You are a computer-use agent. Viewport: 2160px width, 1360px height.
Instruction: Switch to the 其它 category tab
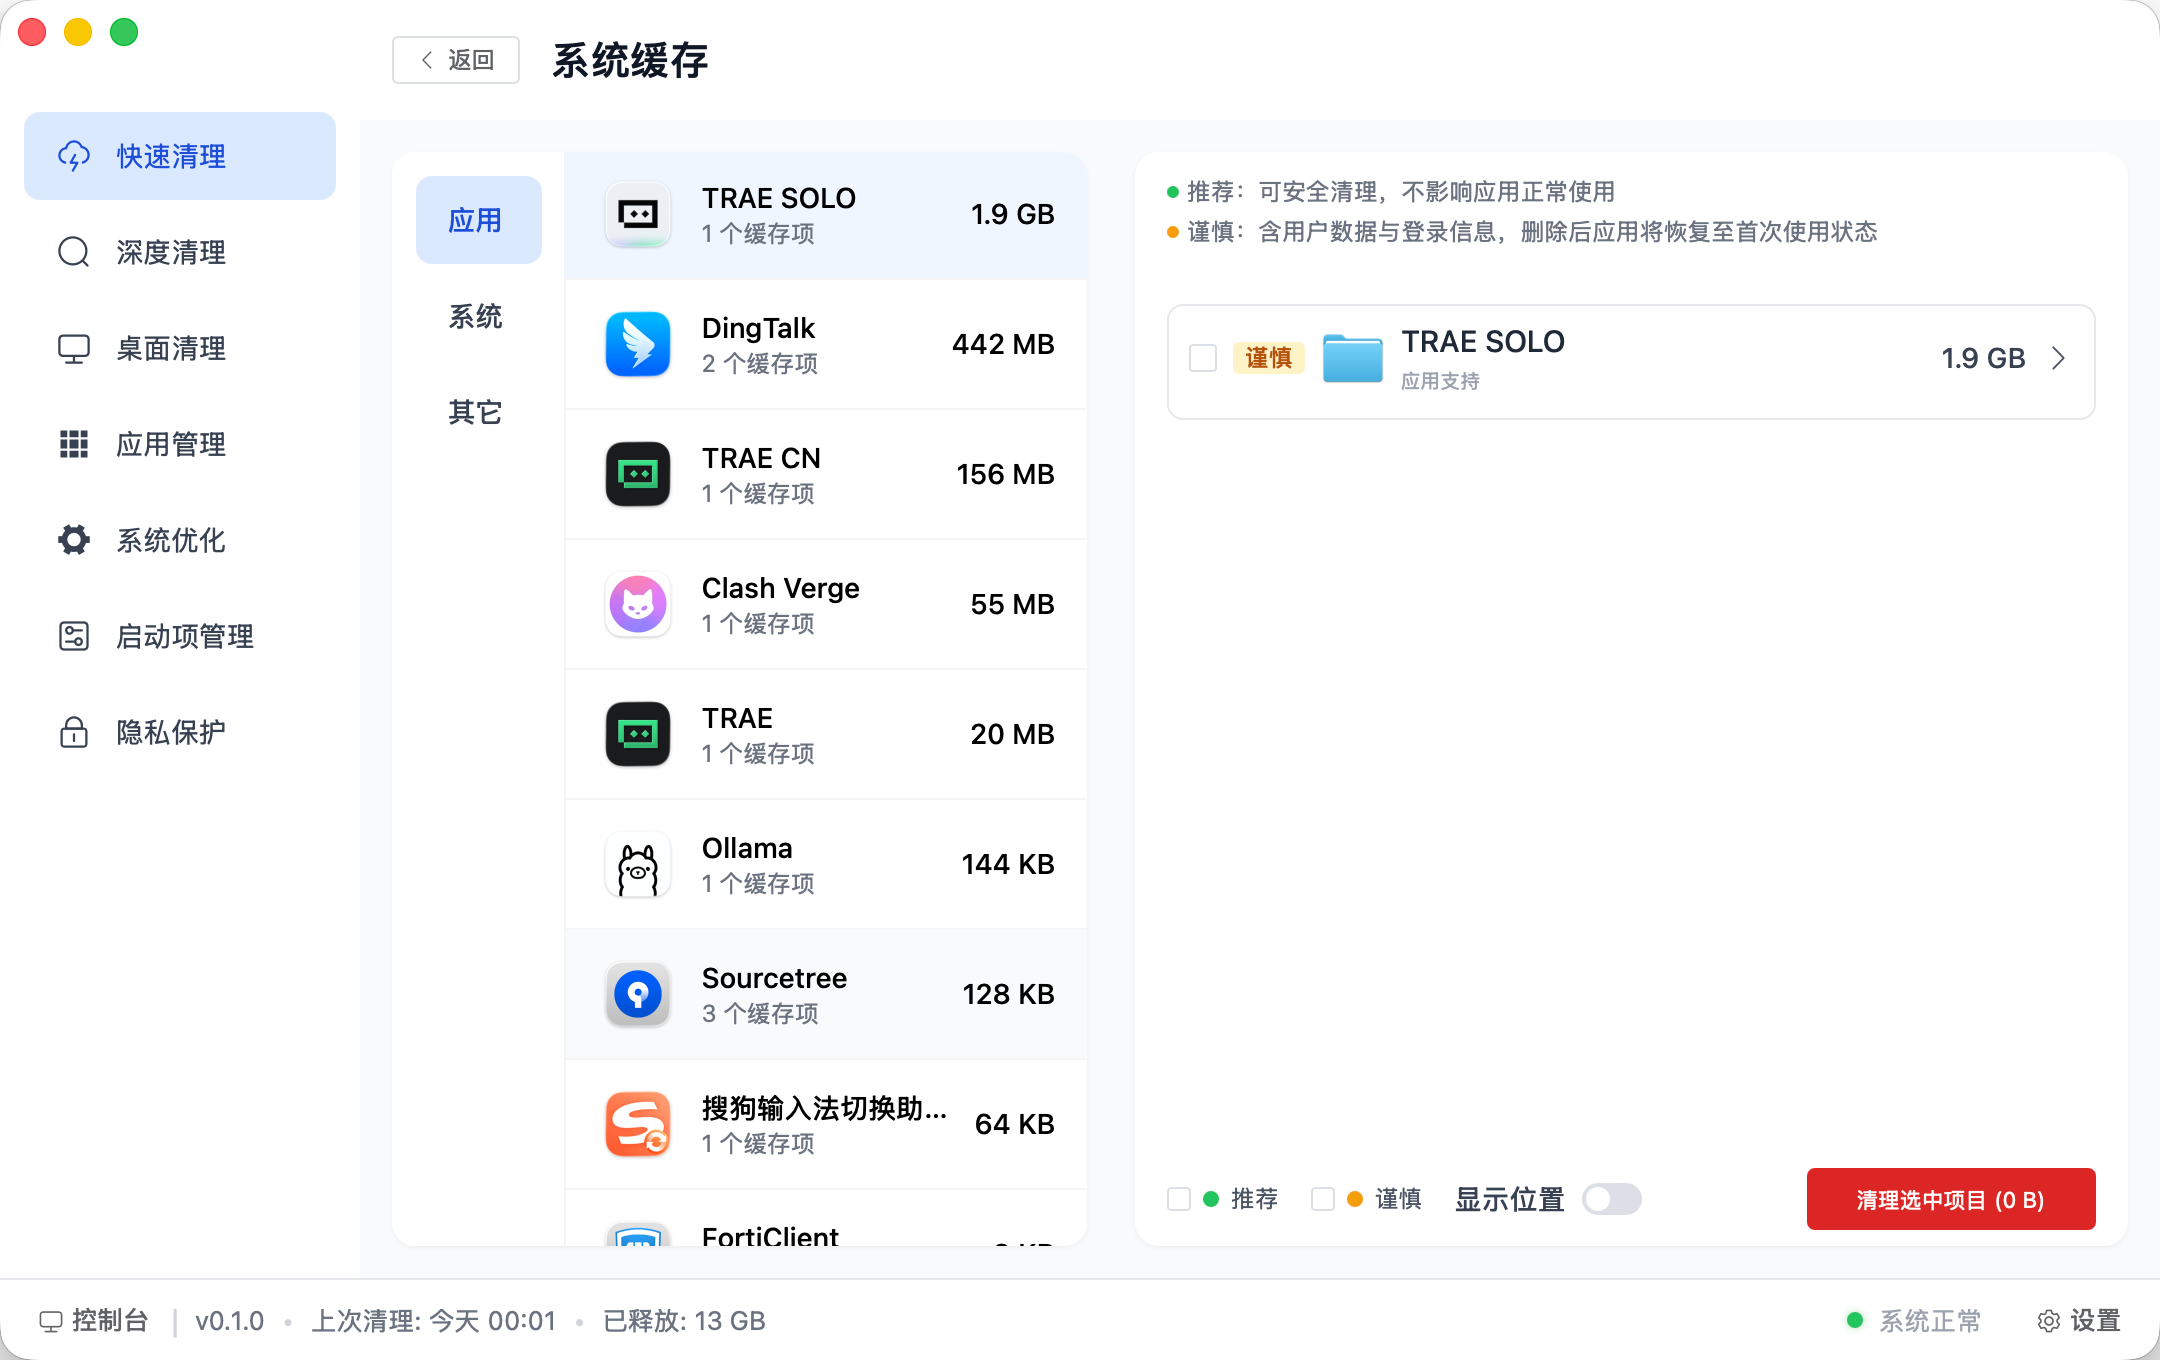coord(476,412)
